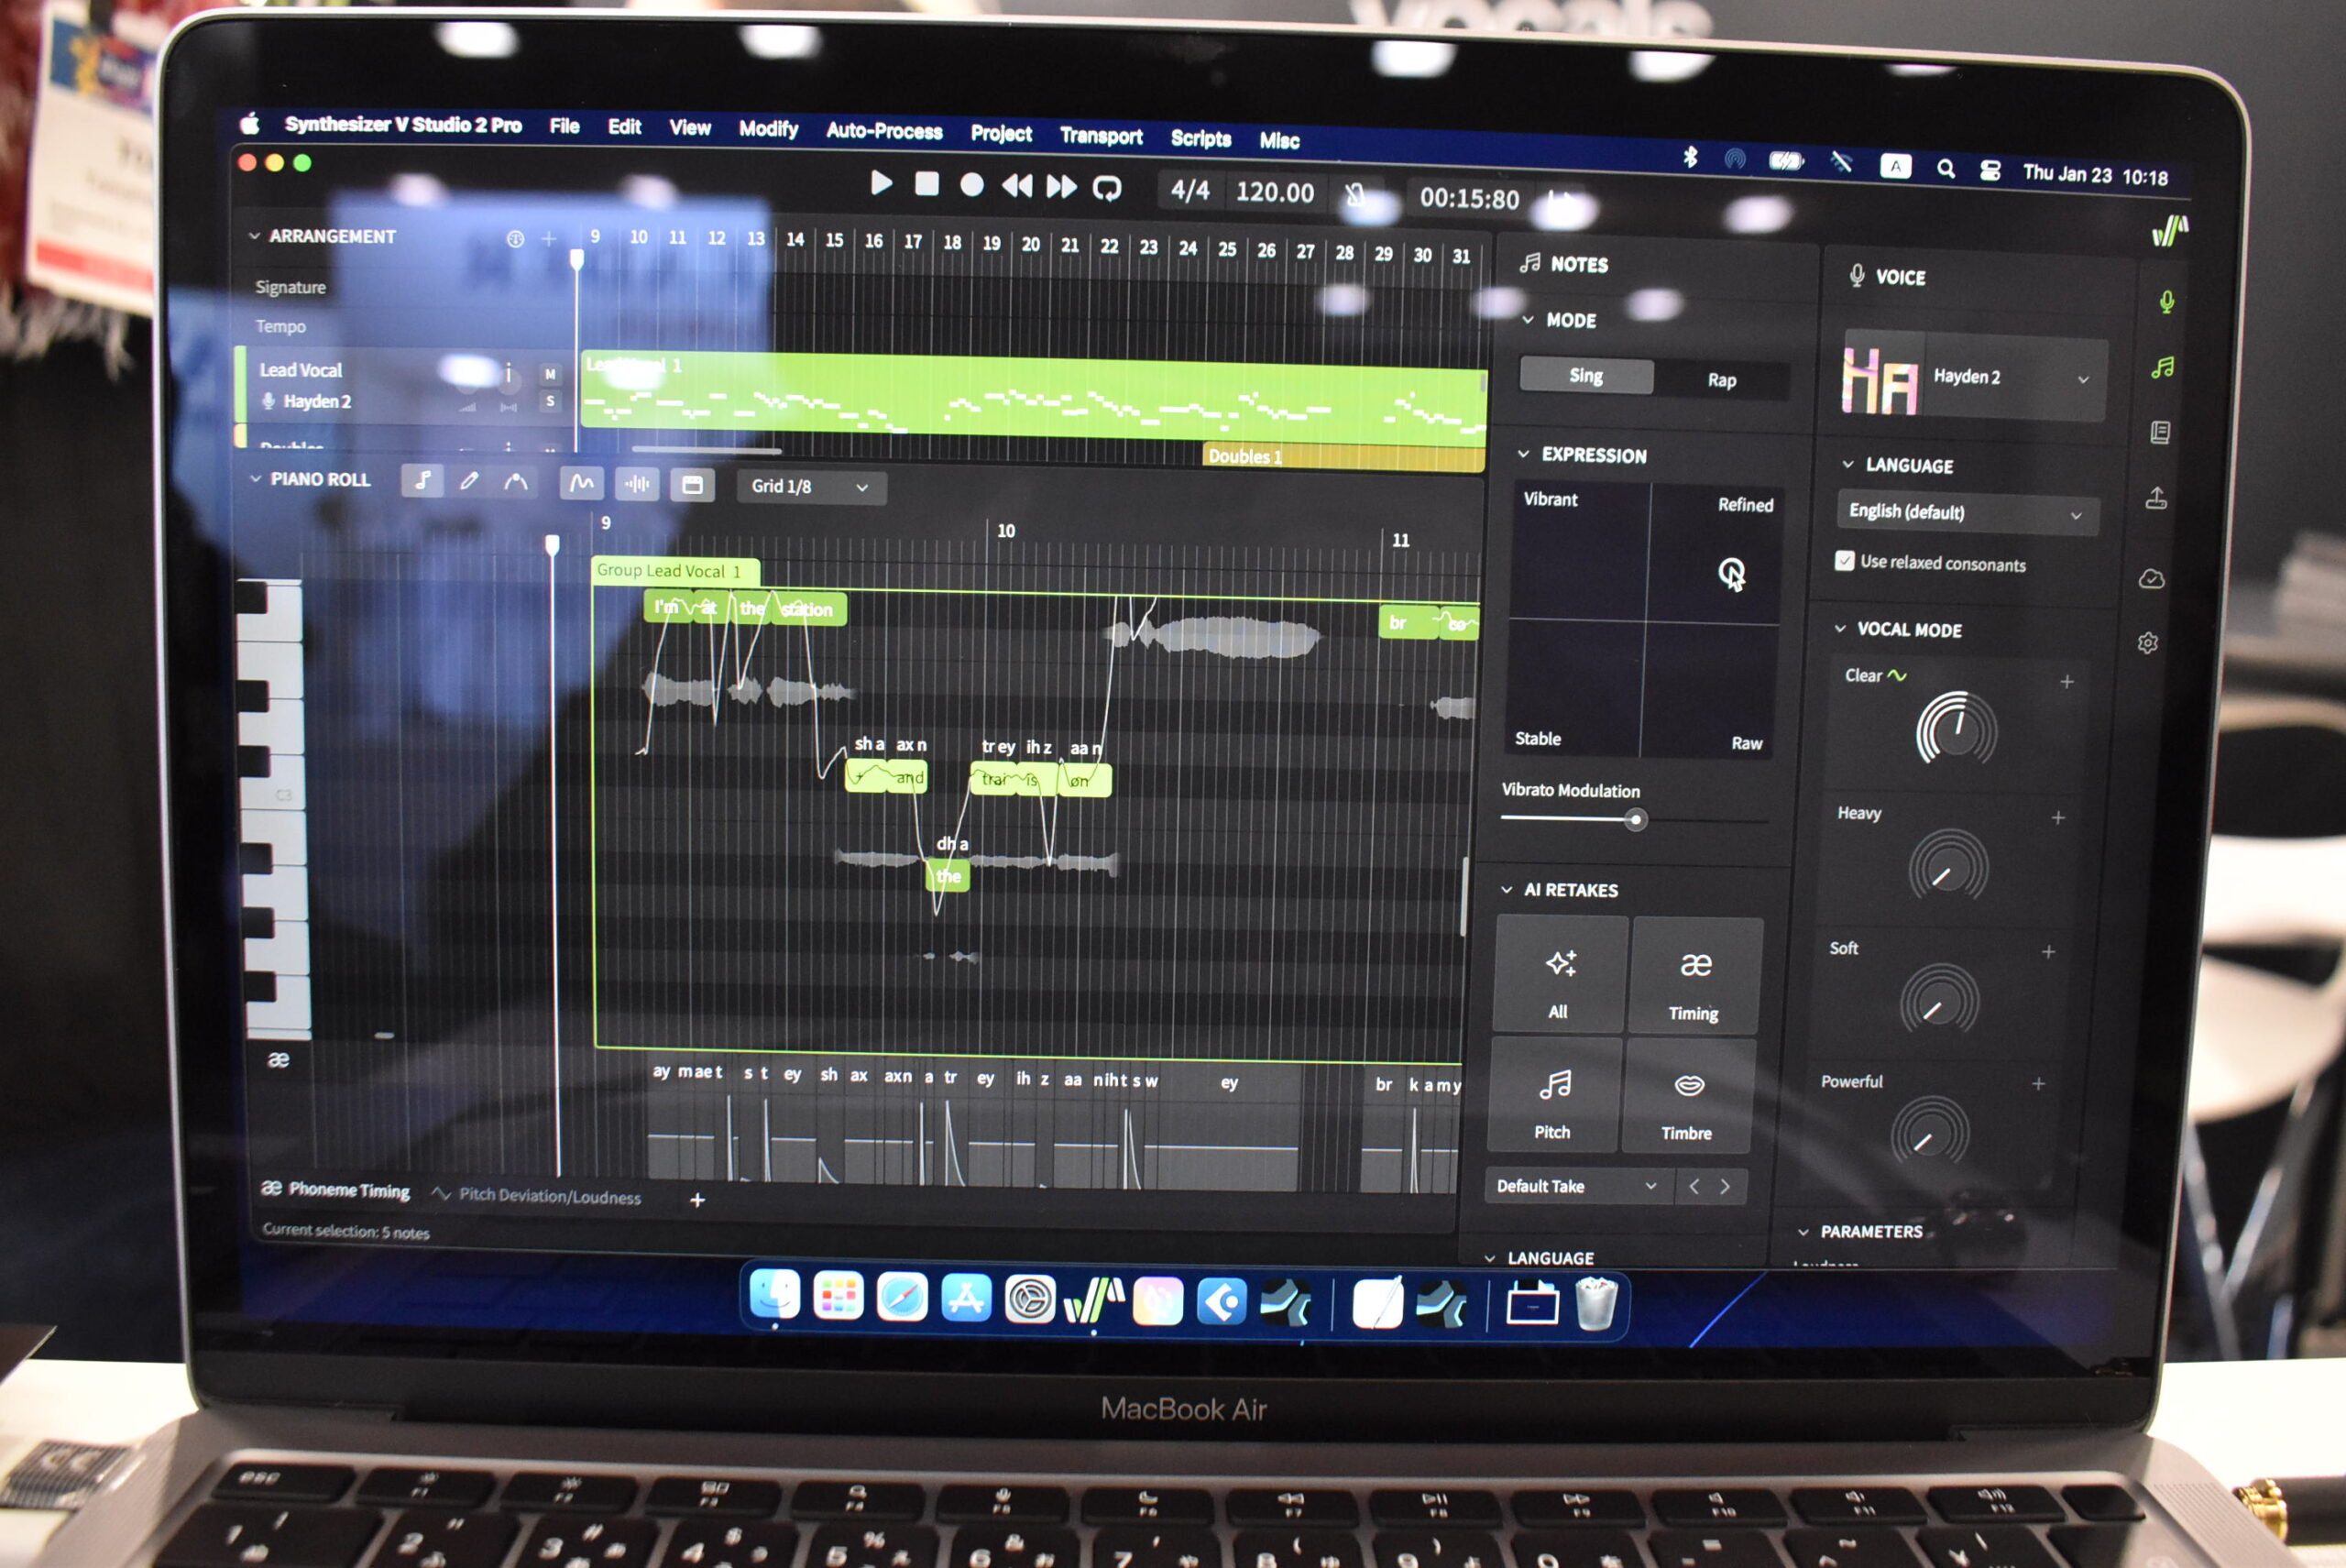Viewport: 2346px width, 1568px height.
Task: Open the cloud sidebar icon
Action: 2151,579
